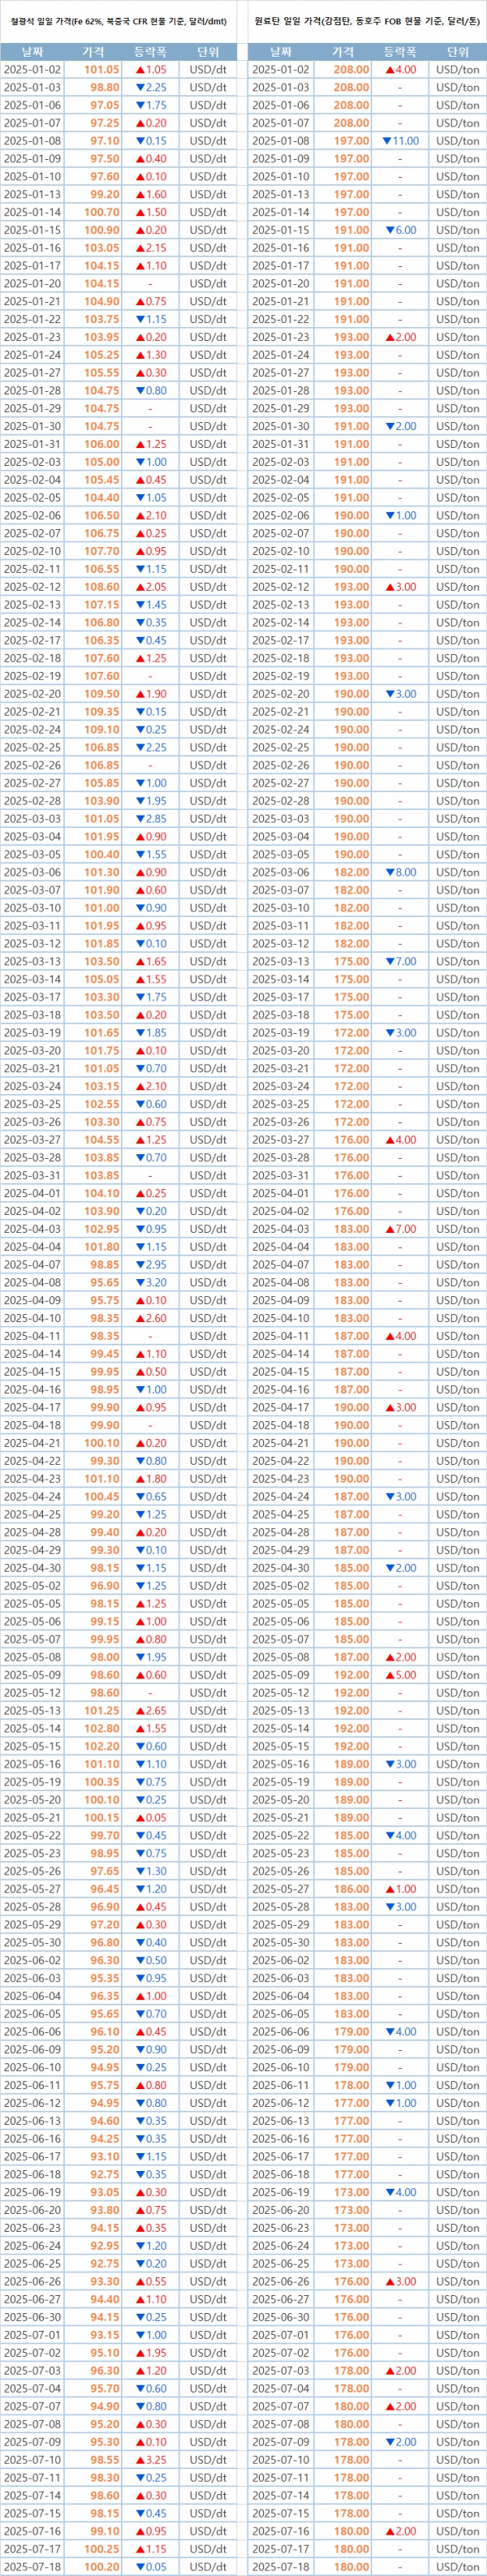This screenshot has width=487, height=2576.
Task: Click the ▼11.00 drop arrow in coking coal table
Action: (x=400, y=141)
